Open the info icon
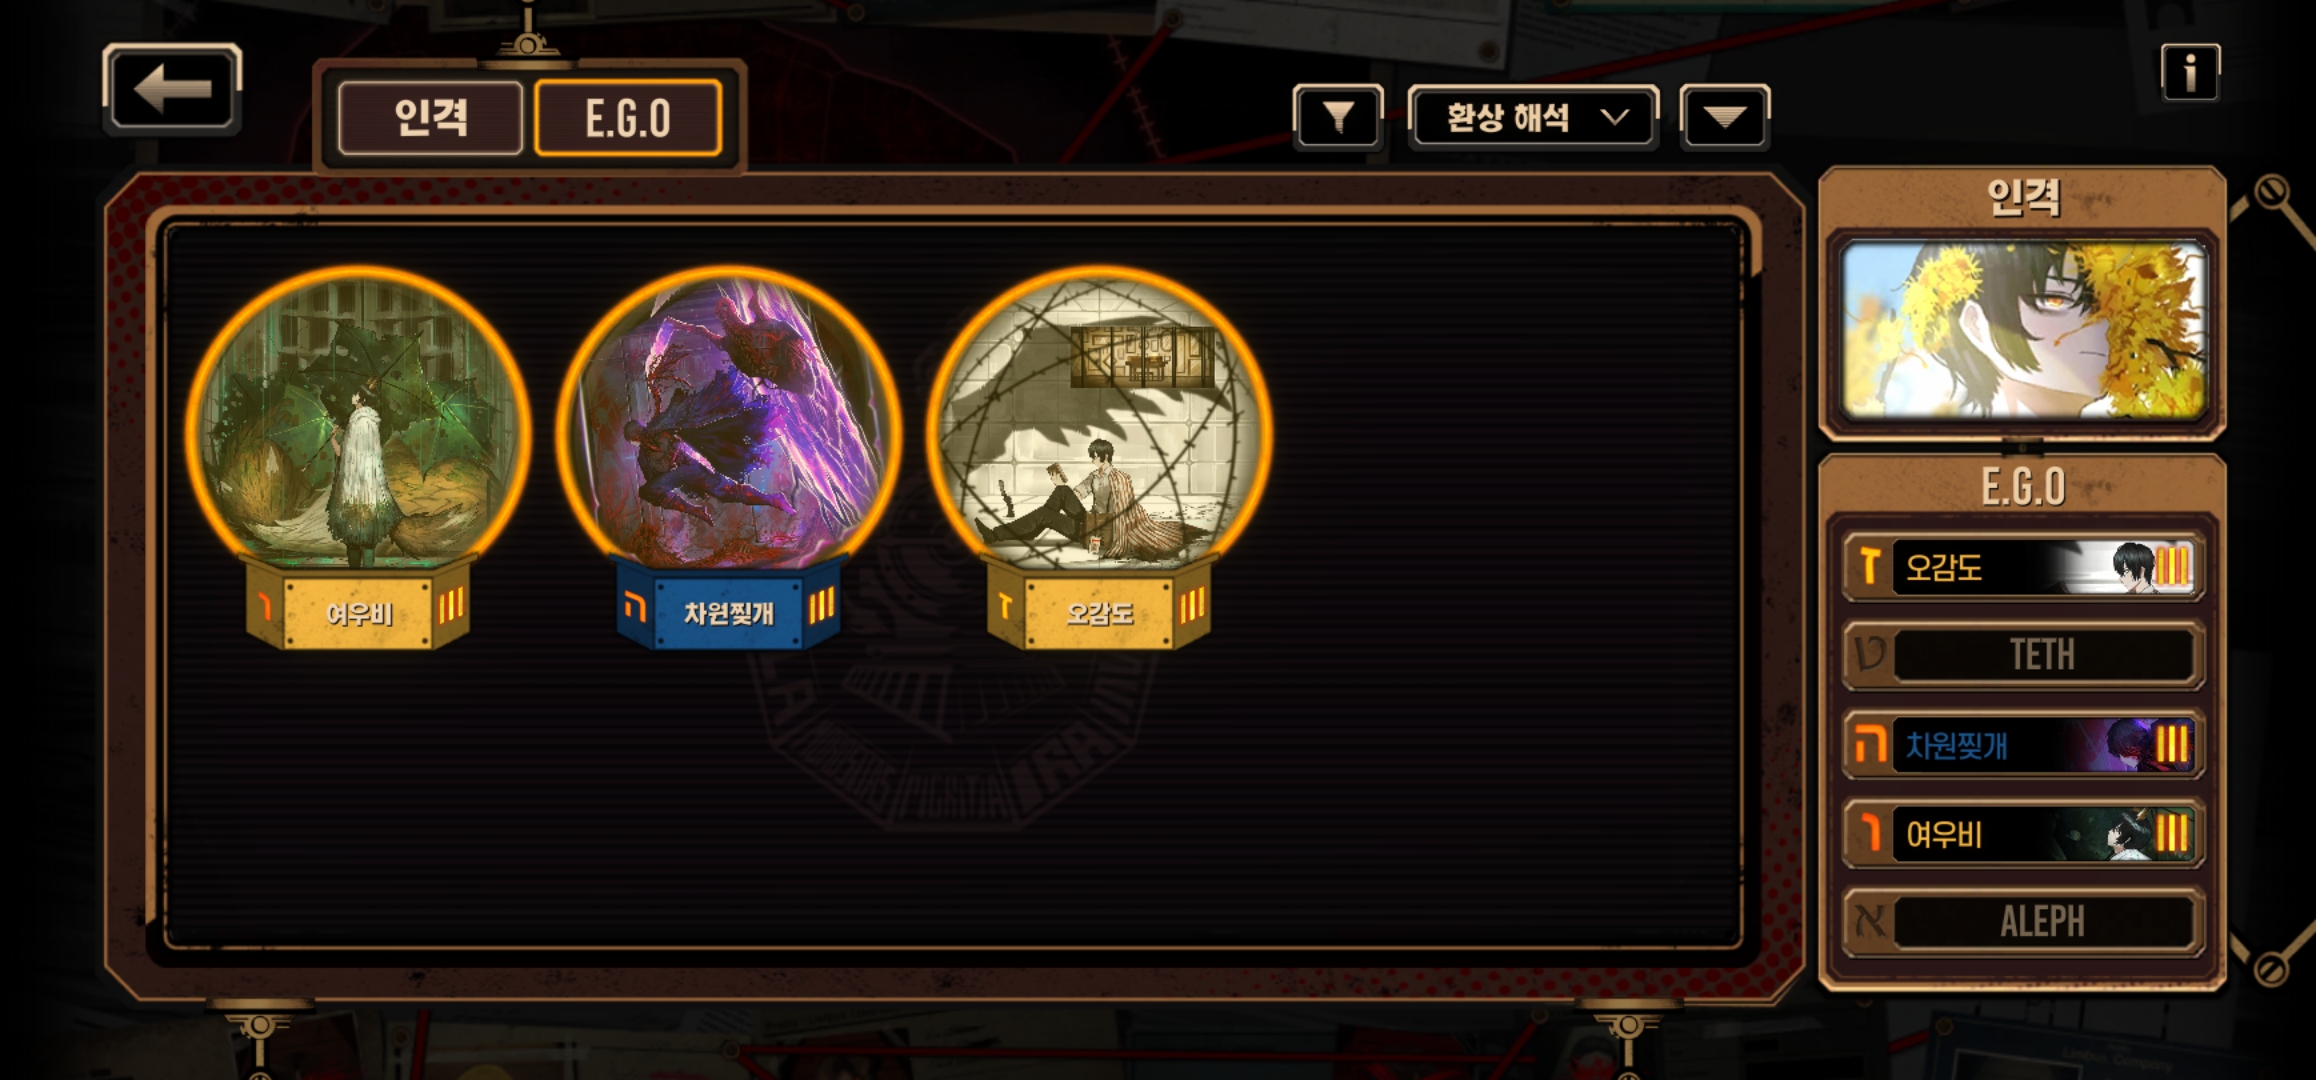The width and height of the screenshot is (2316, 1080). point(2190,72)
